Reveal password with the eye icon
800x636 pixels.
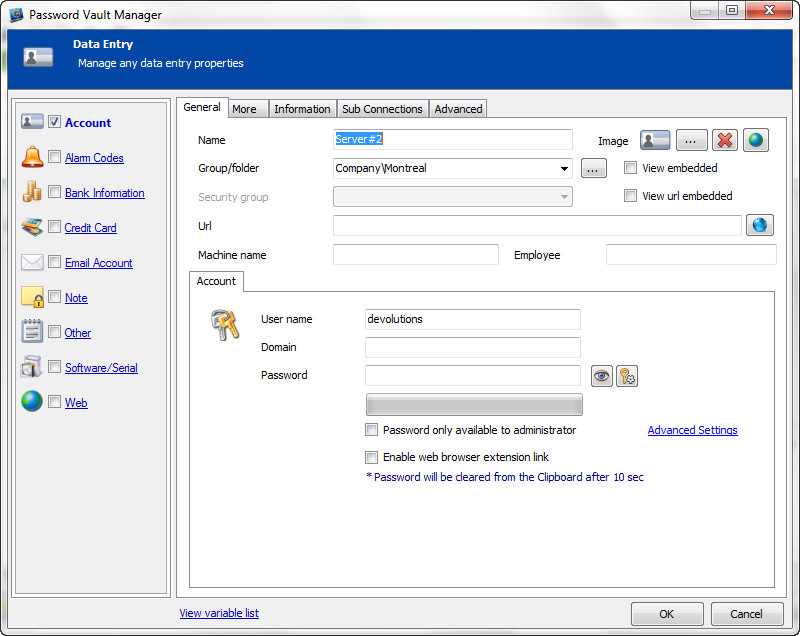(x=602, y=376)
